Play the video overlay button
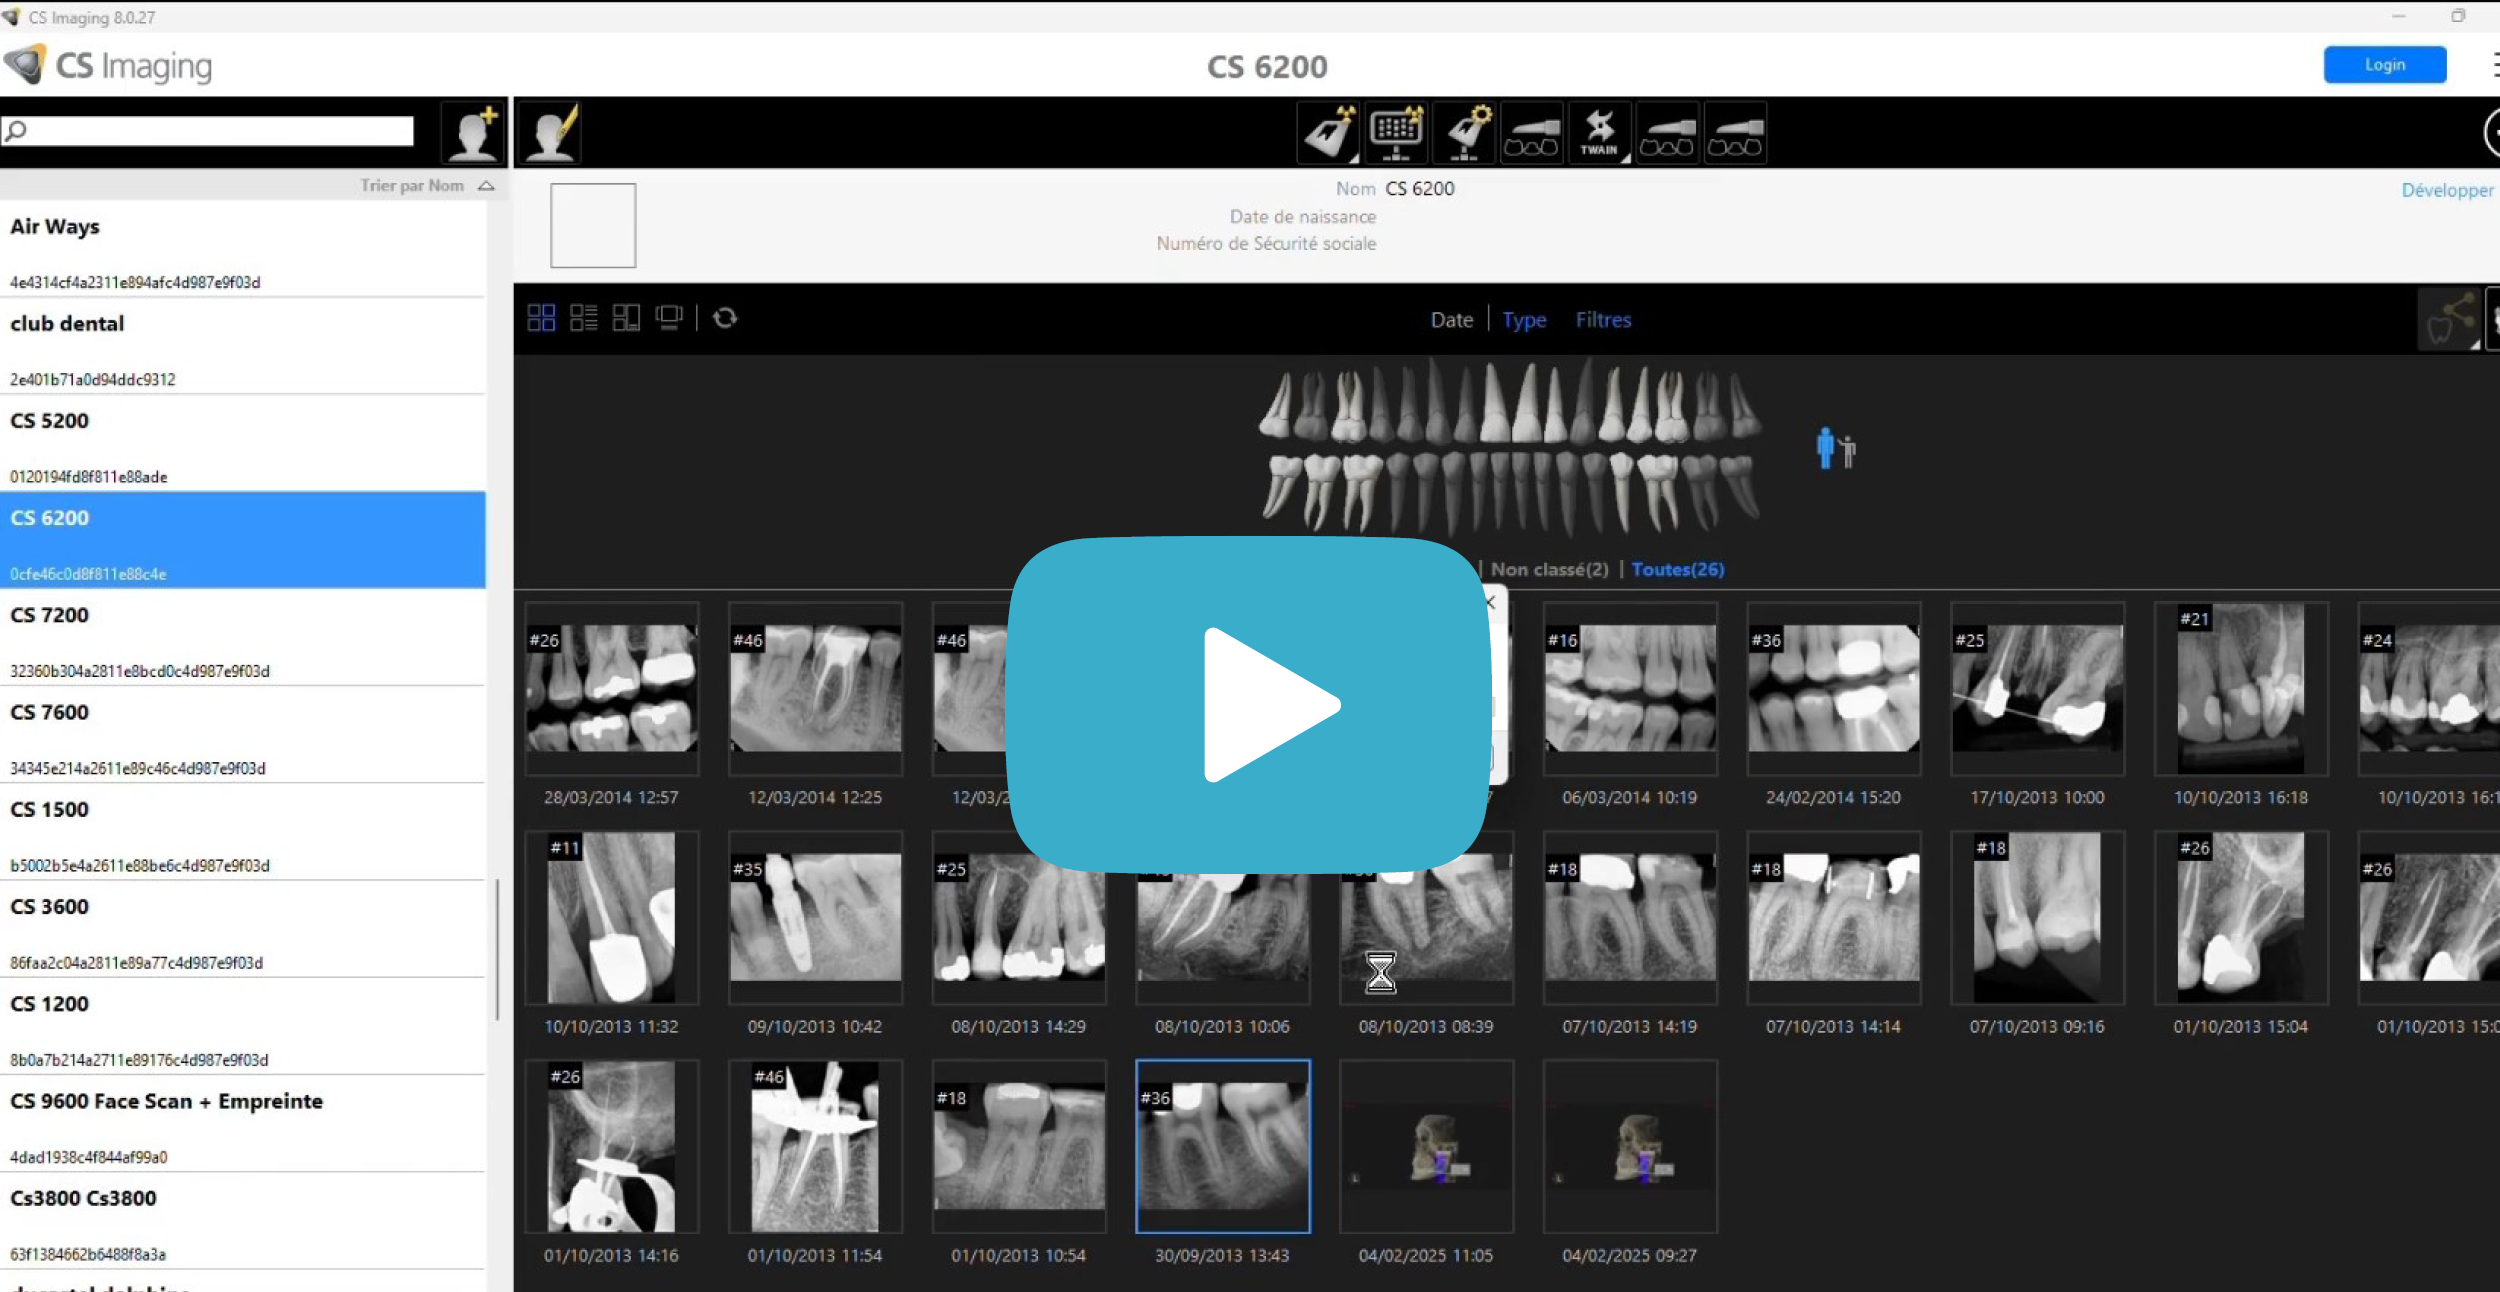 [1249, 705]
